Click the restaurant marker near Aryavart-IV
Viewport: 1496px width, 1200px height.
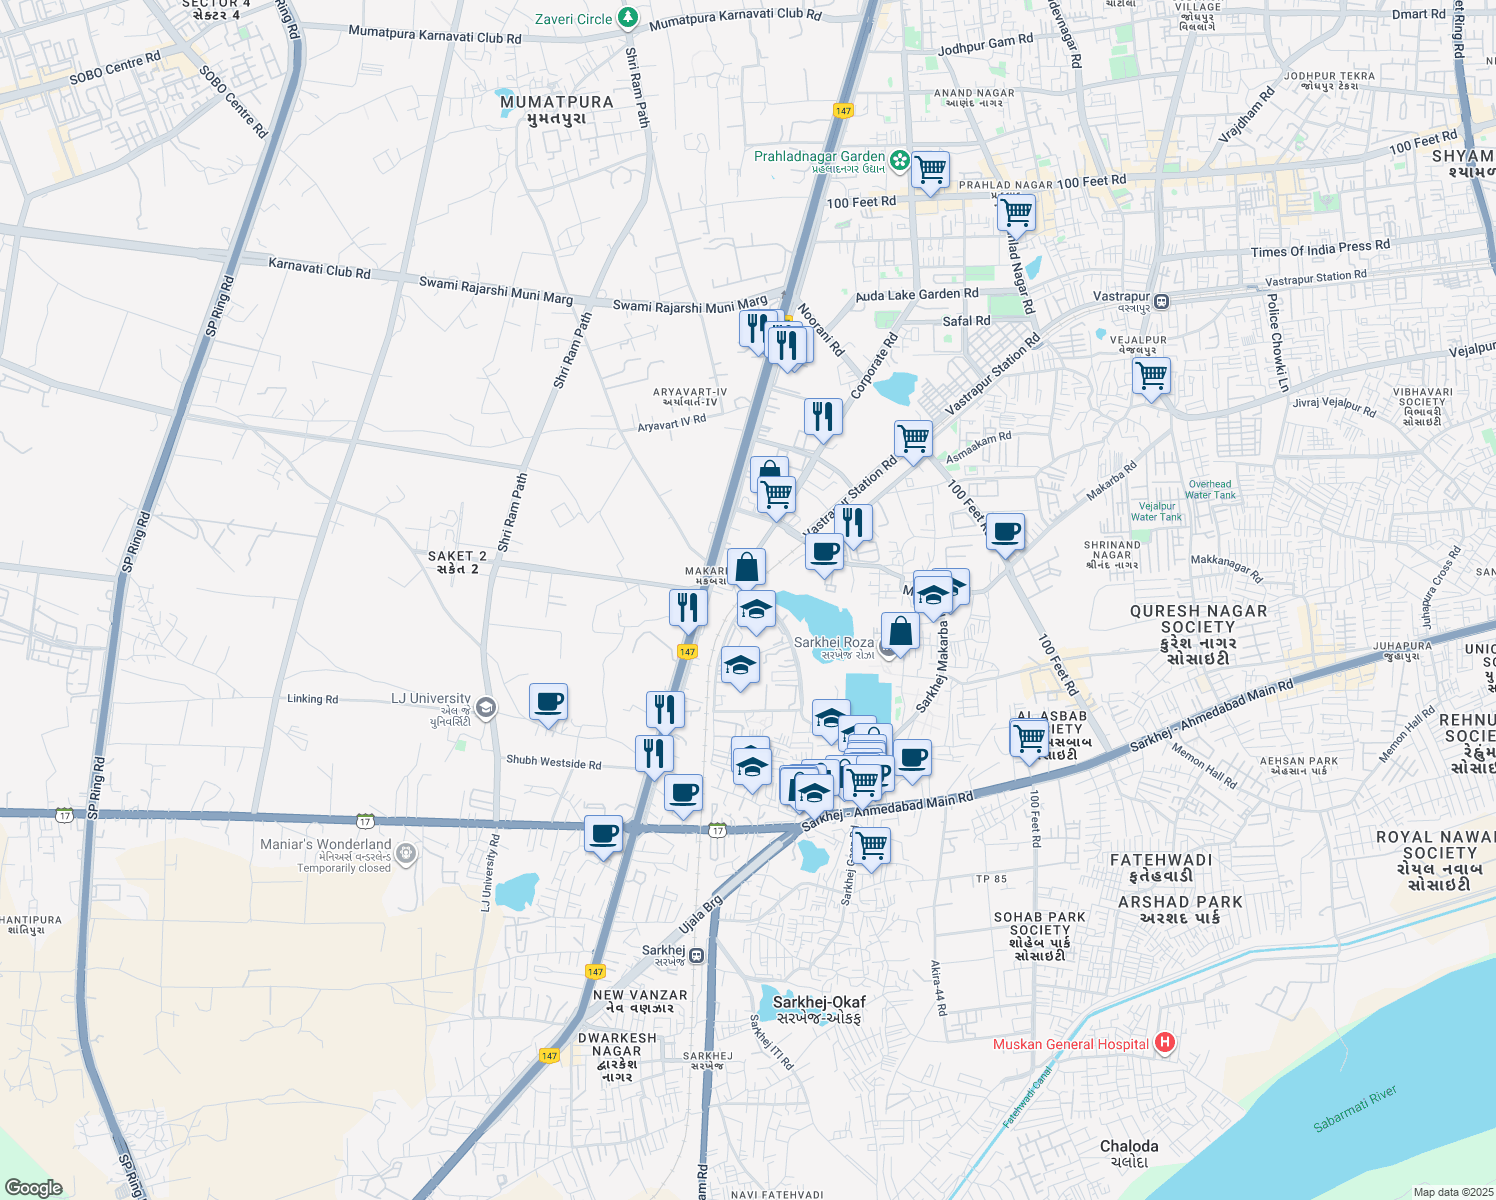(823, 416)
